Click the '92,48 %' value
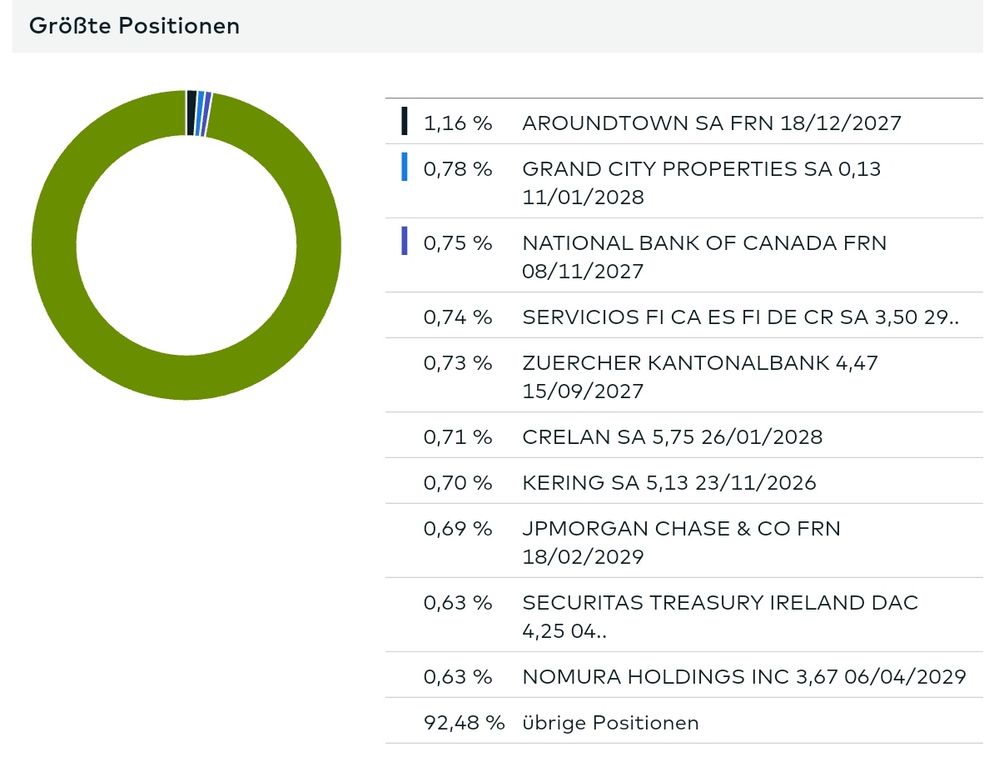Viewport: 999px width, 768px height. click(464, 723)
